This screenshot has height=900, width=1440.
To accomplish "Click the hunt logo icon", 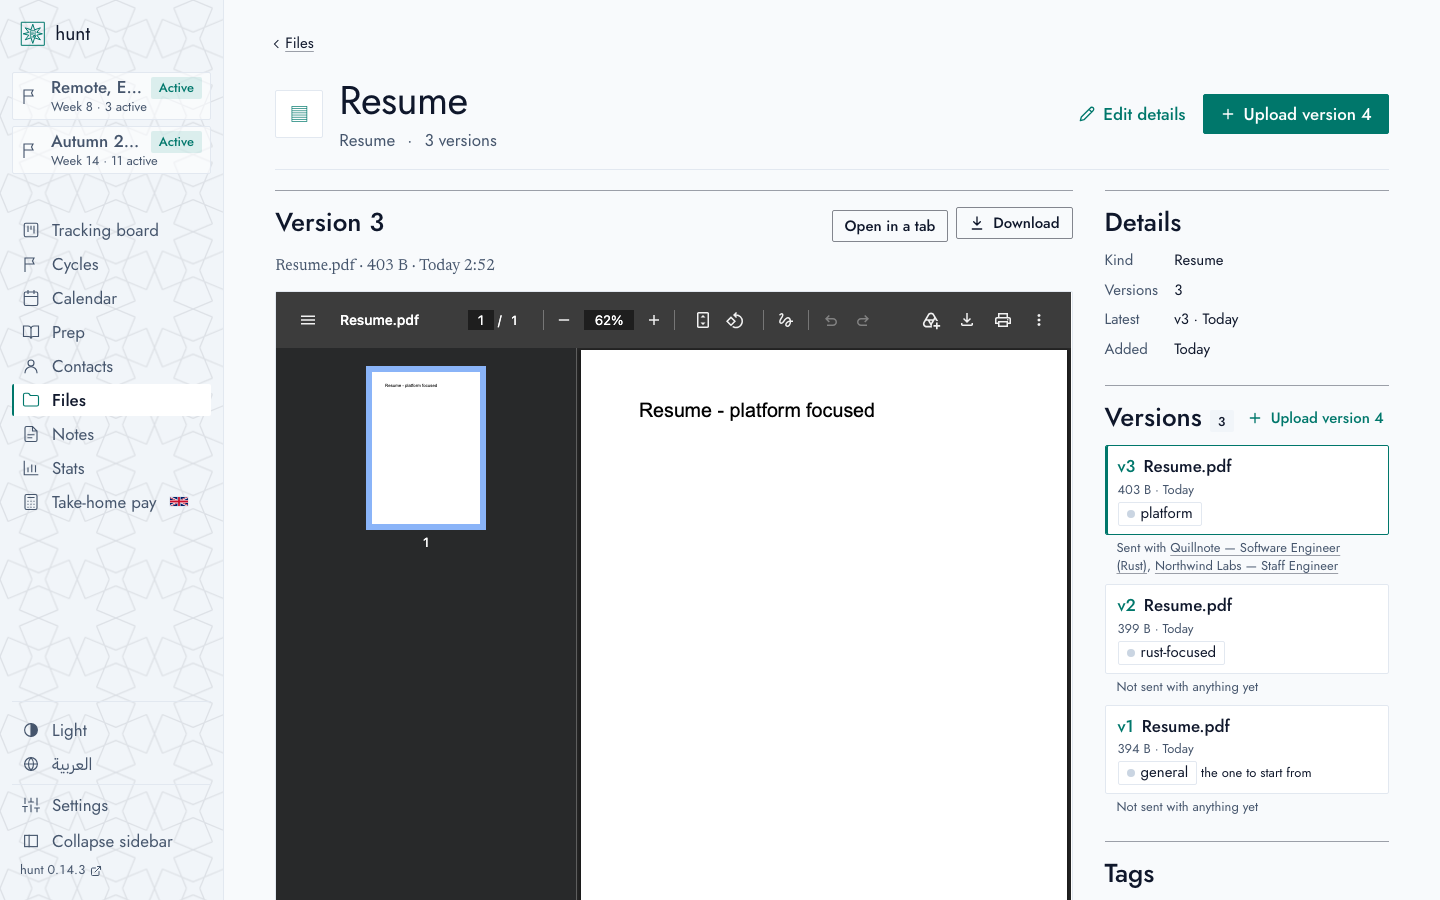I will (x=33, y=34).
